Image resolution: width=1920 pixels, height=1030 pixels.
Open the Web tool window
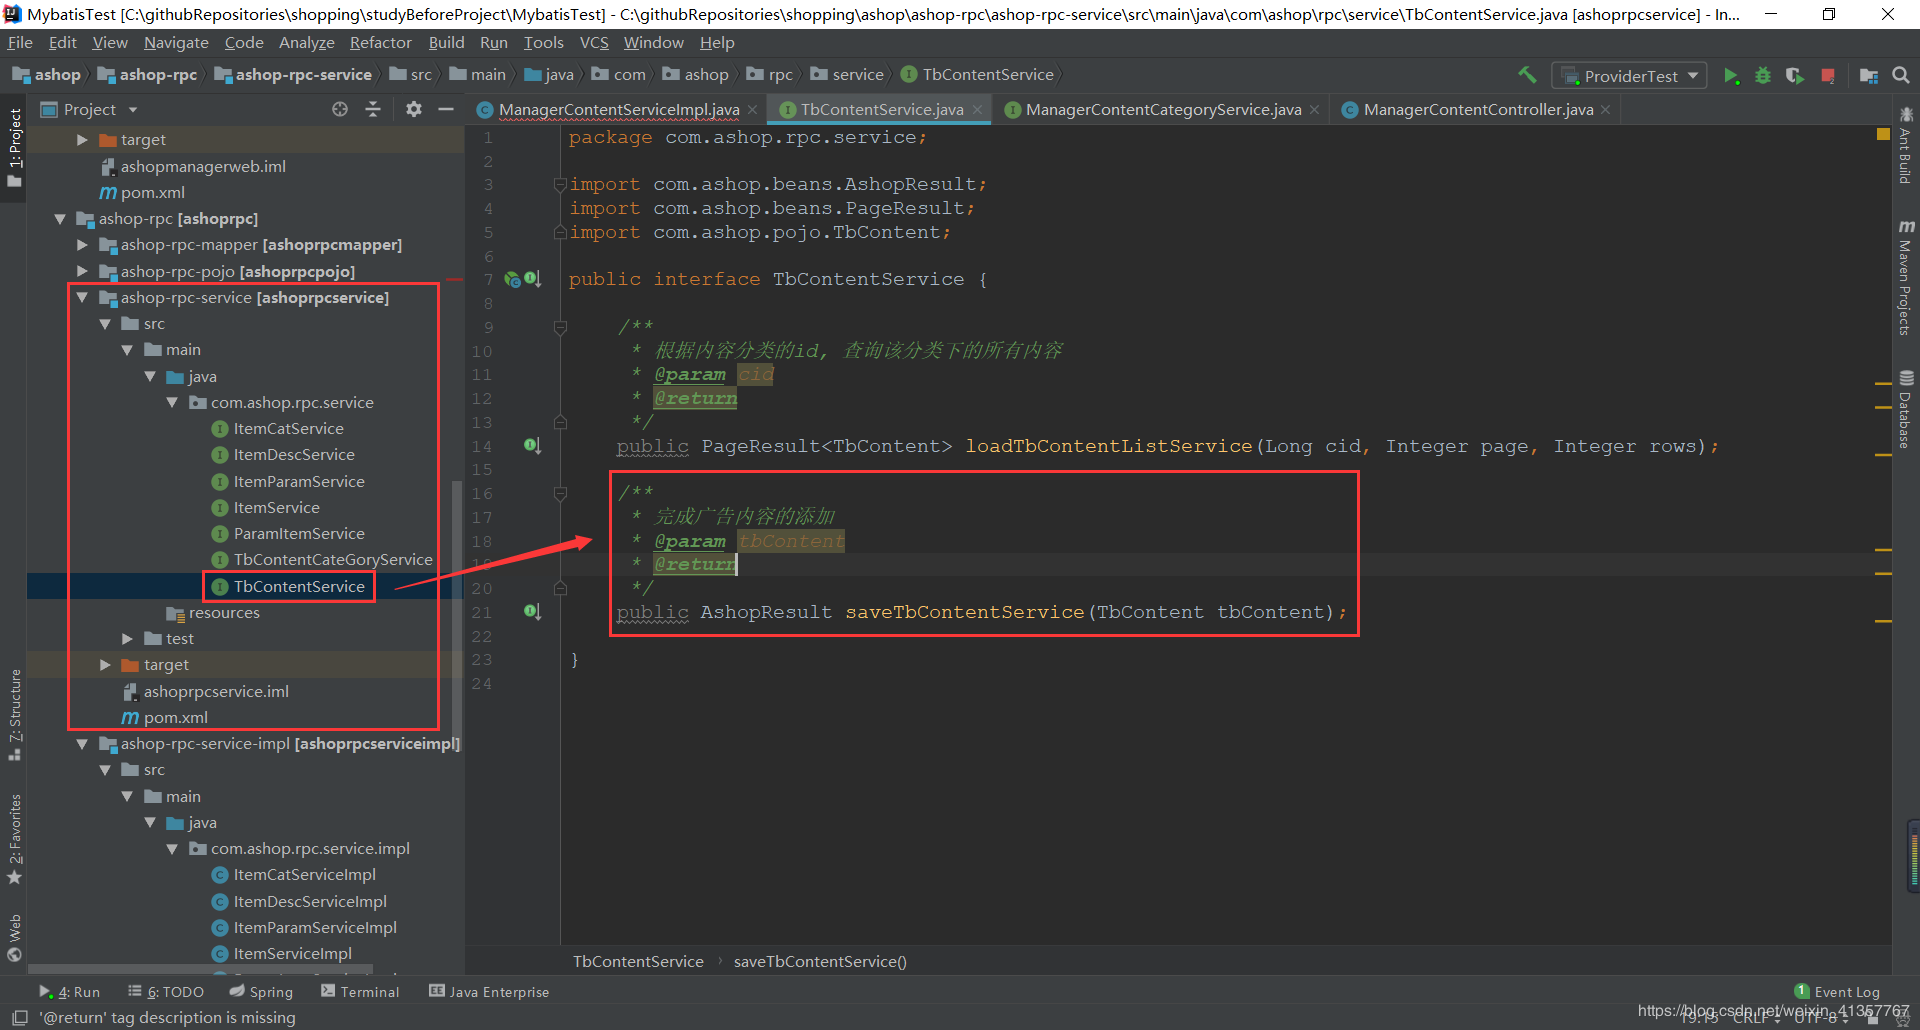tap(15, 937)
